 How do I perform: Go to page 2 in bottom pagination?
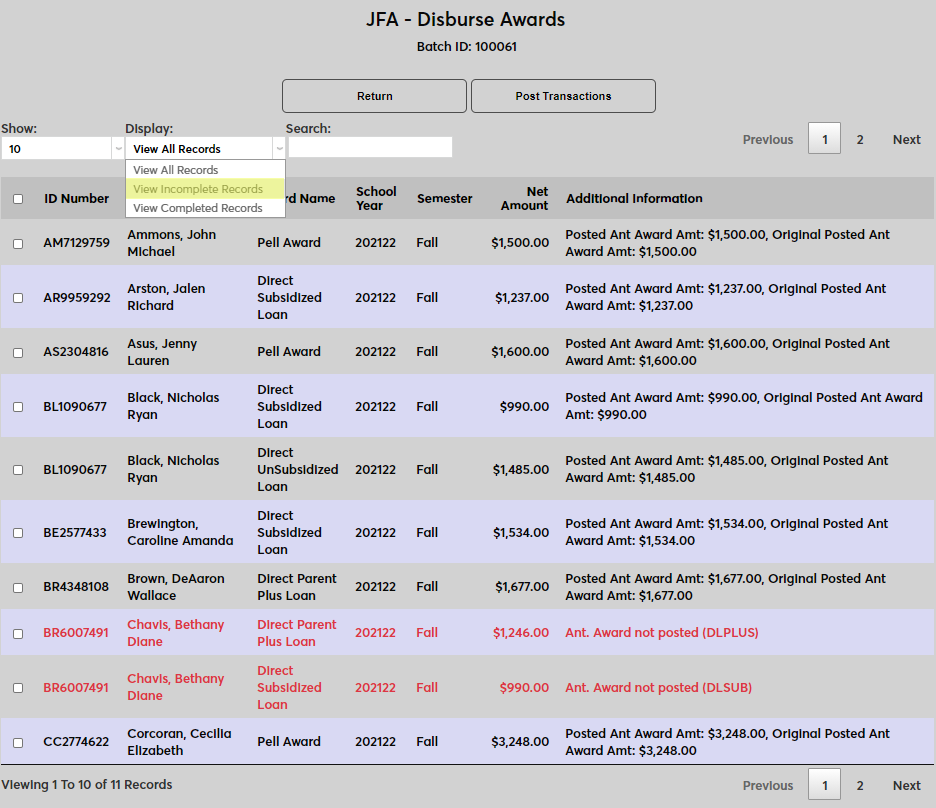click(x=860, y=786)
